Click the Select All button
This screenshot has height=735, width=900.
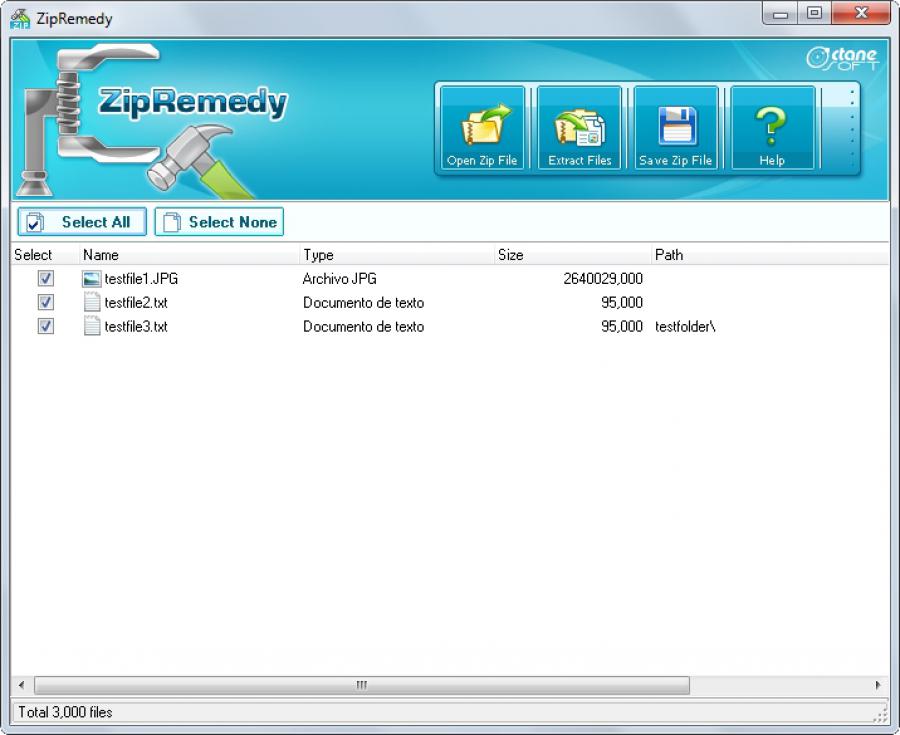82,222
